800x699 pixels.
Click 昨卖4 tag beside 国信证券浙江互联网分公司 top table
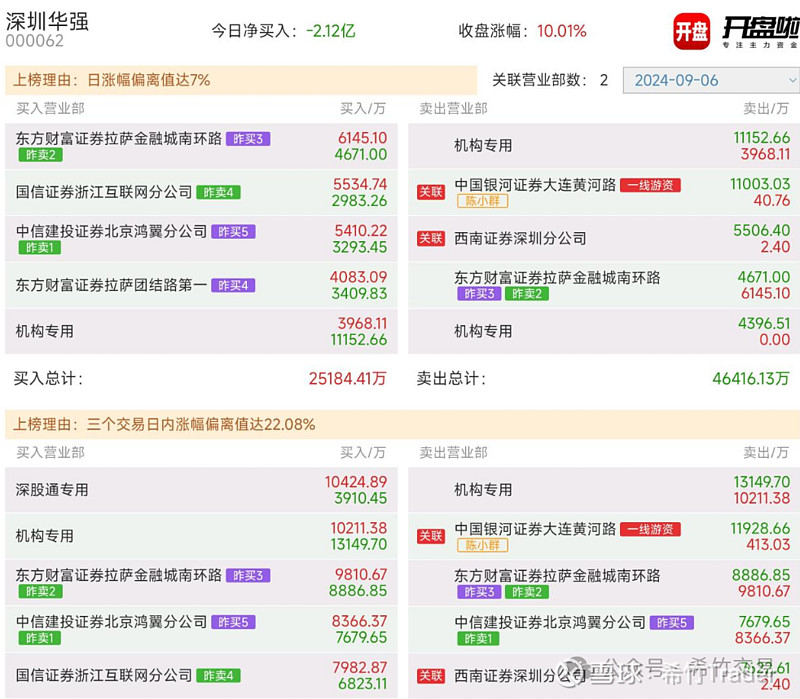[x=218, y=192]
